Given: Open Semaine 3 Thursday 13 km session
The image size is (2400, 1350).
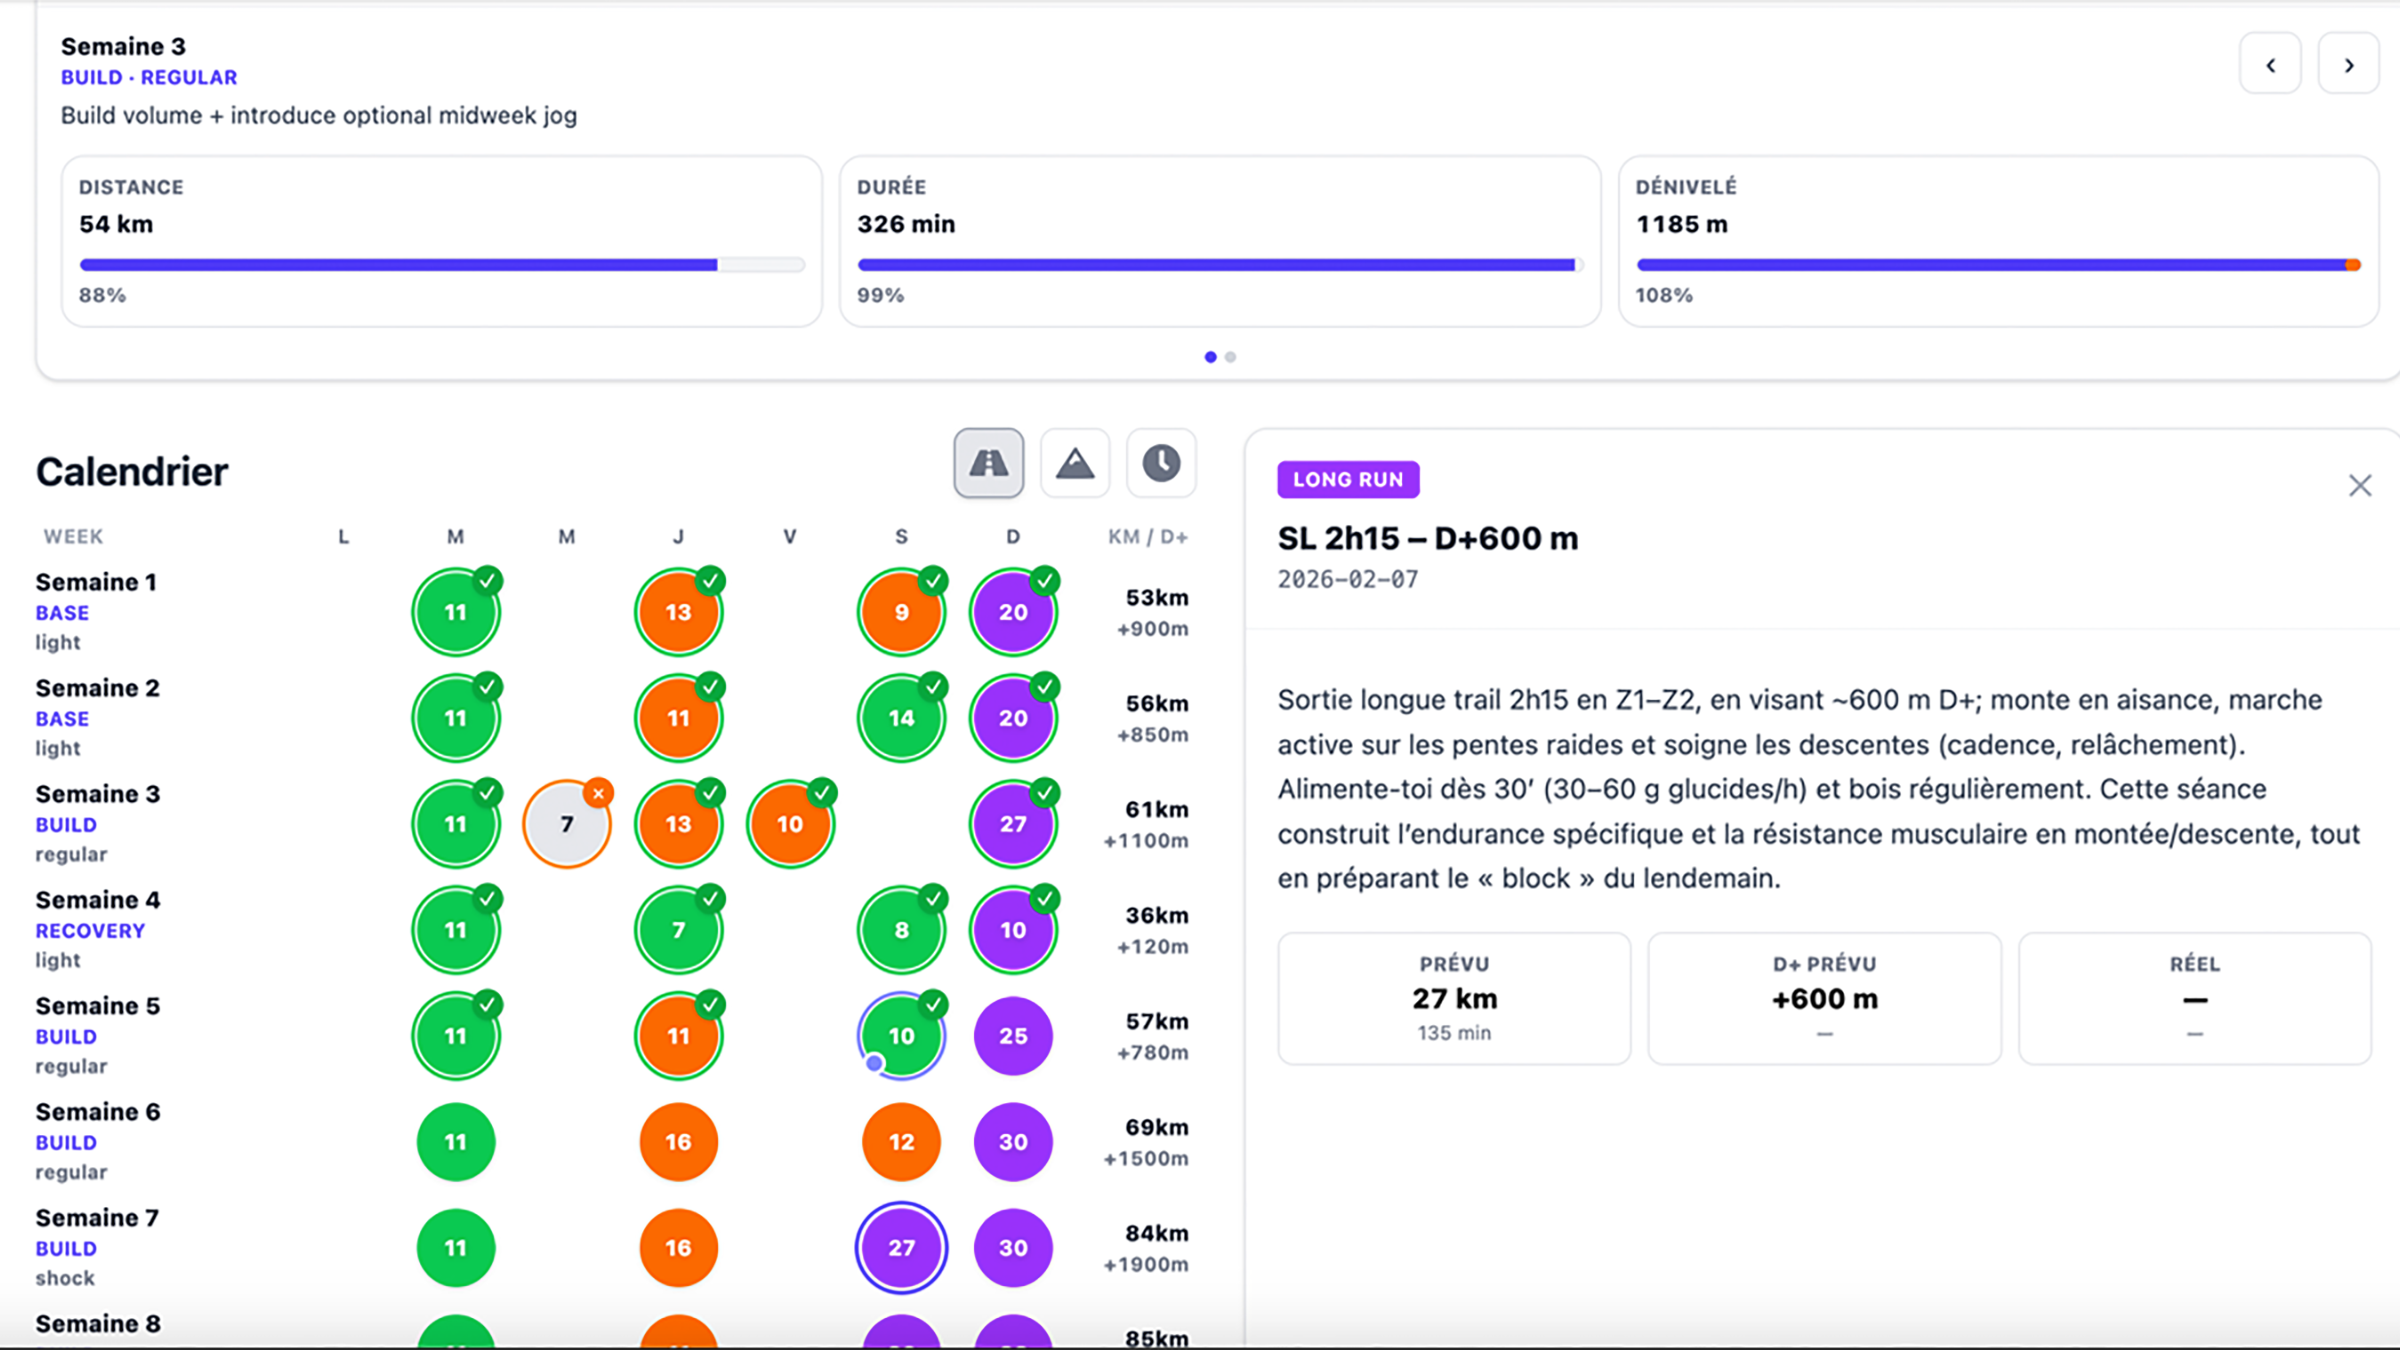Looking at the screenshot, I should click(x=679, y=824).
